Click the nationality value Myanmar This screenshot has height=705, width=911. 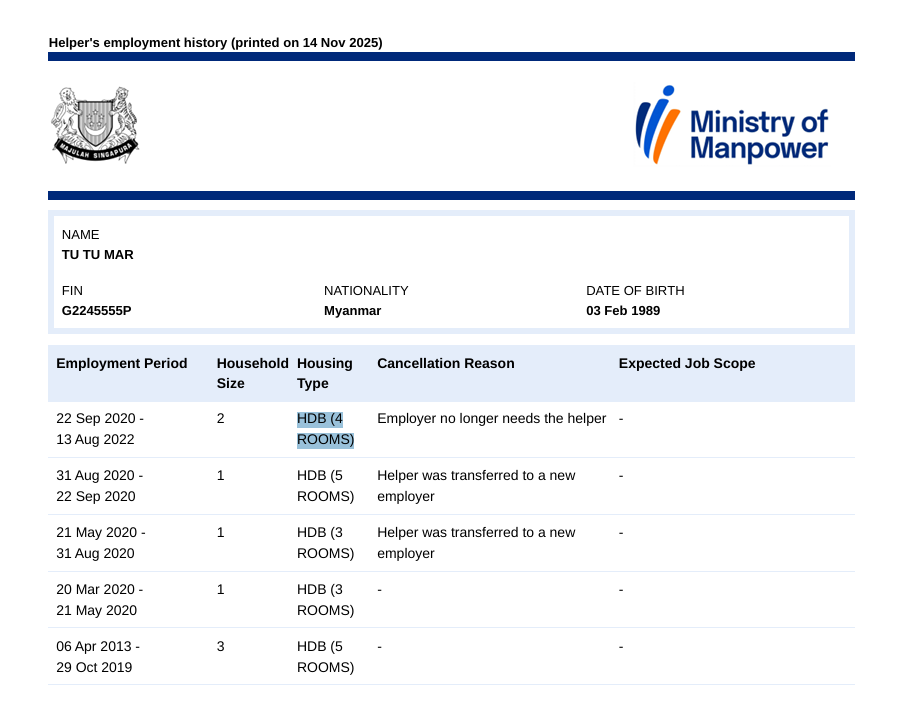click(x=352, y=311)
